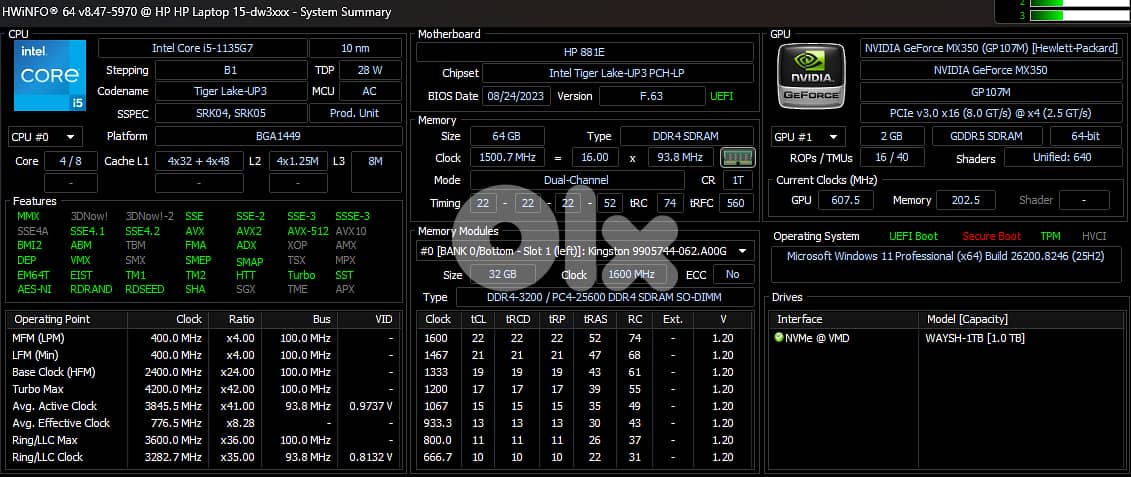Click the Turbo feature flag
The width and height of the screenshot is (1131, 477).
302,275
